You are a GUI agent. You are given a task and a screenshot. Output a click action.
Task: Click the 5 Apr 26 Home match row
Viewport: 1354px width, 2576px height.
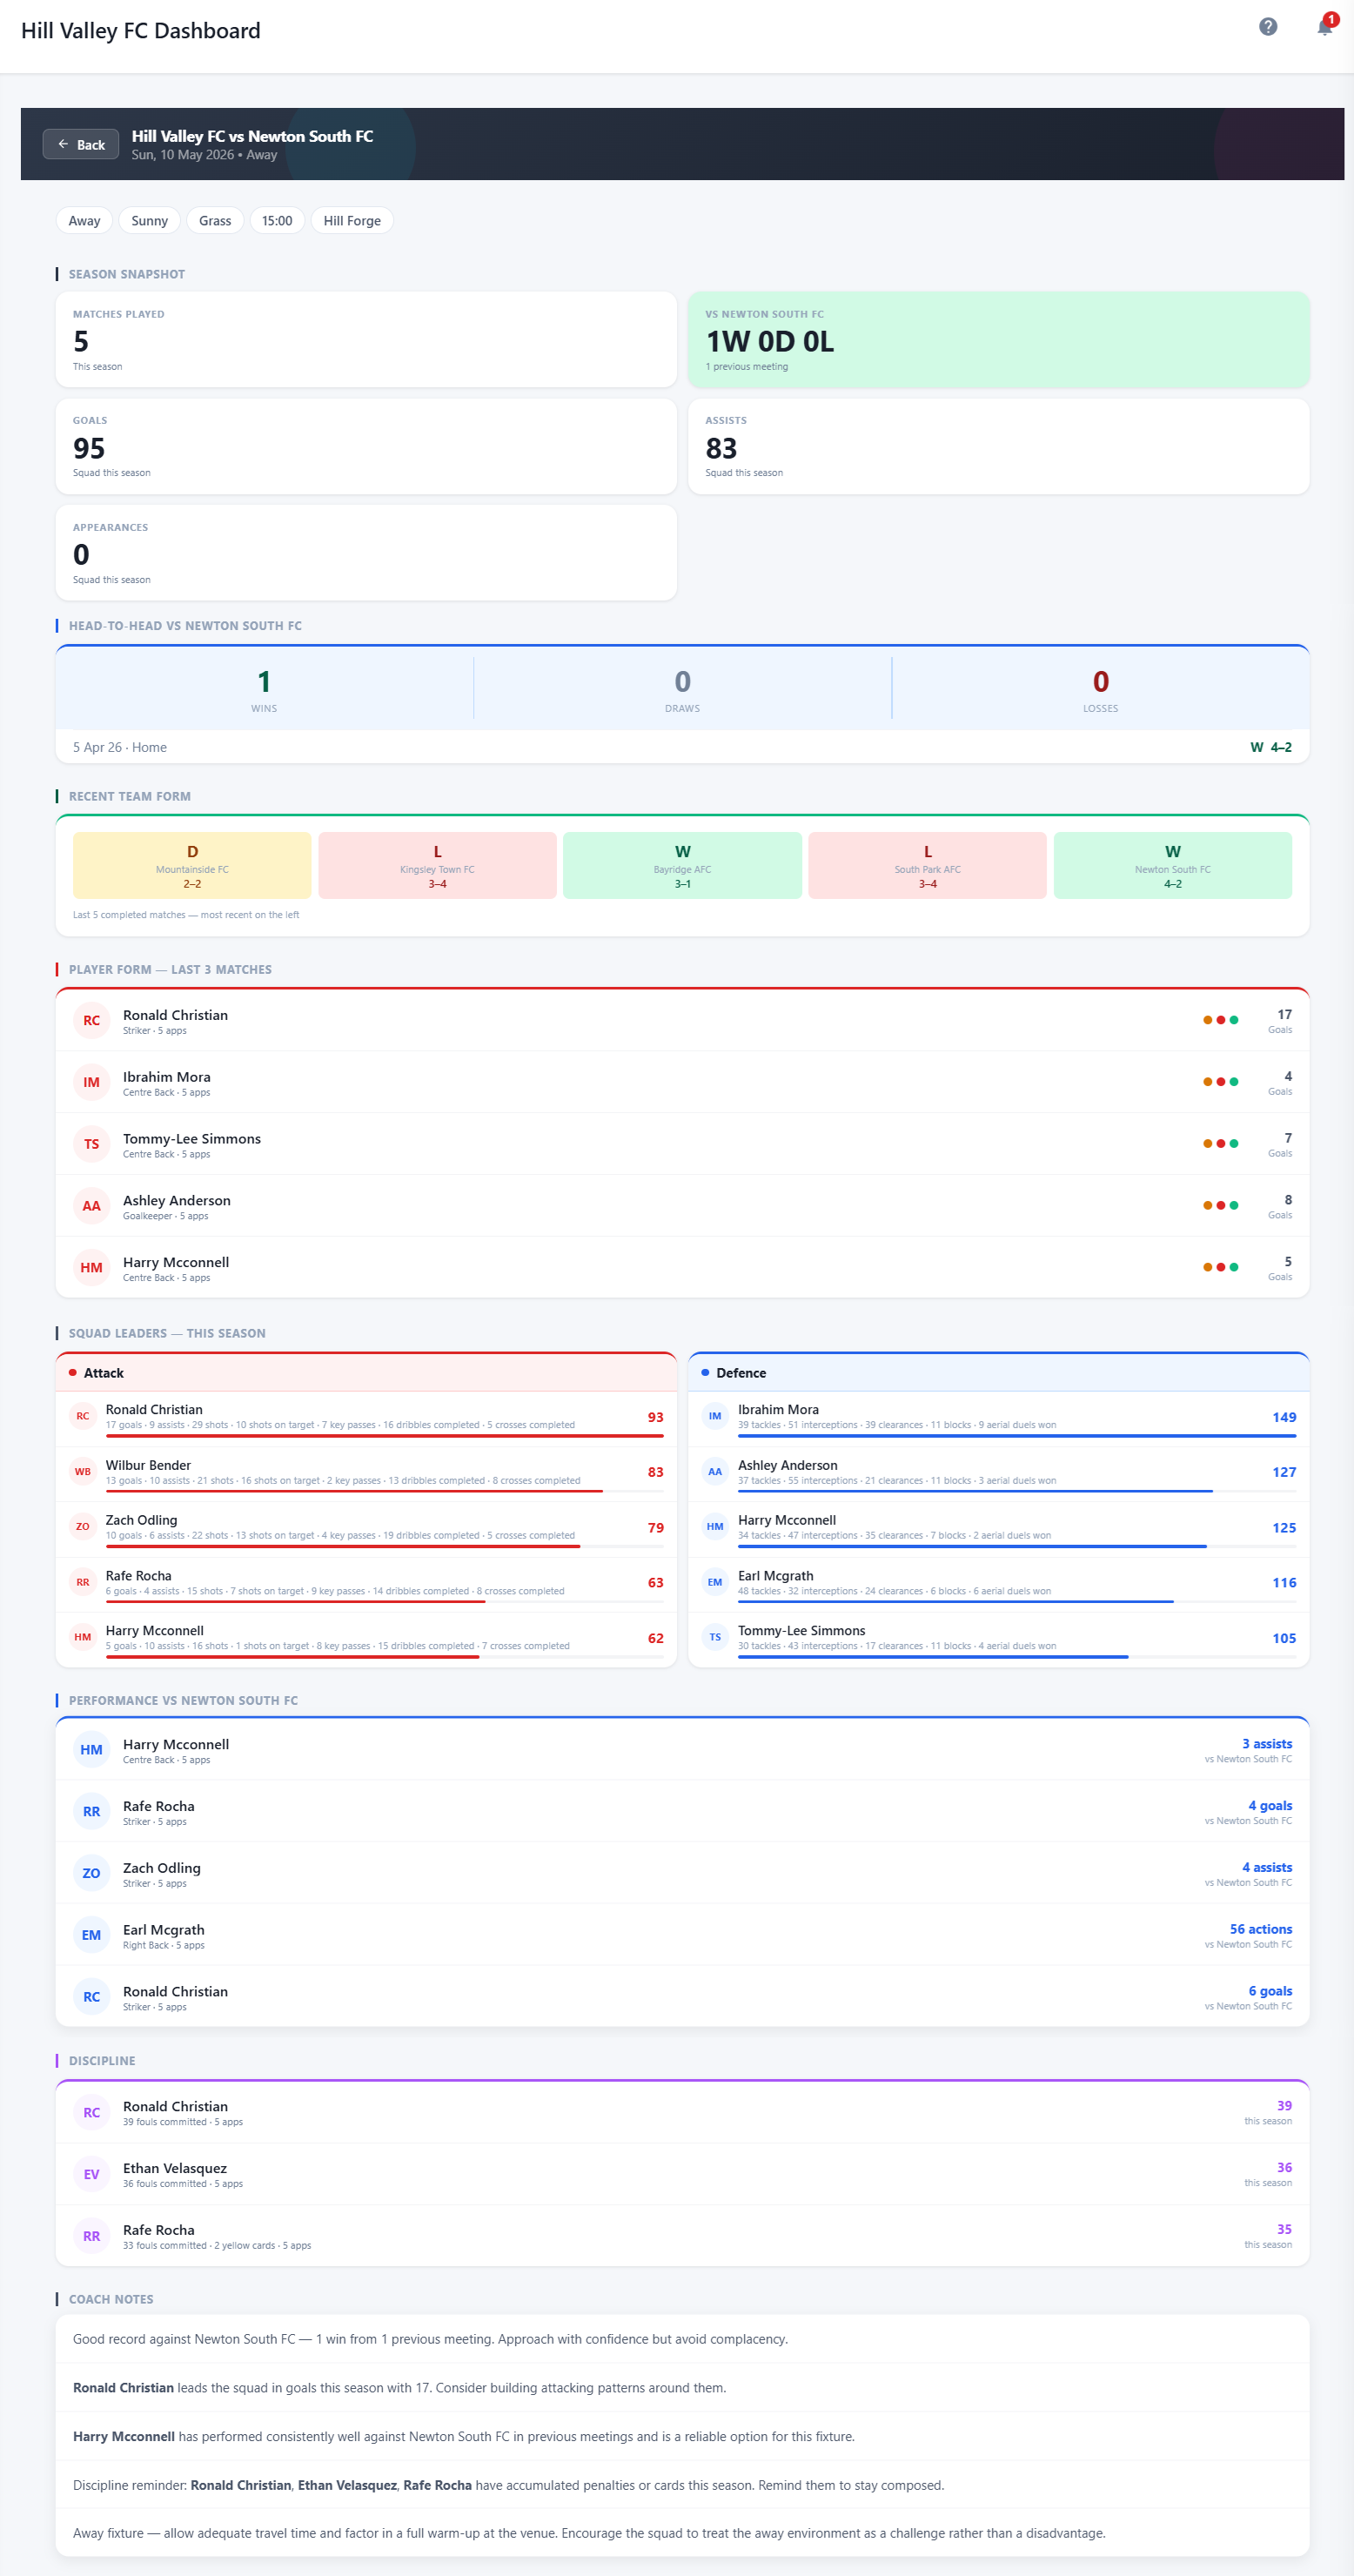pyautogui.click(x=682, y=747)
